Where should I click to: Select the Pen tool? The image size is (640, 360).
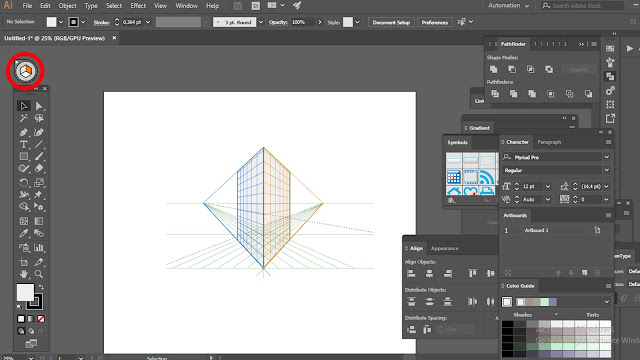pos(24,132)
